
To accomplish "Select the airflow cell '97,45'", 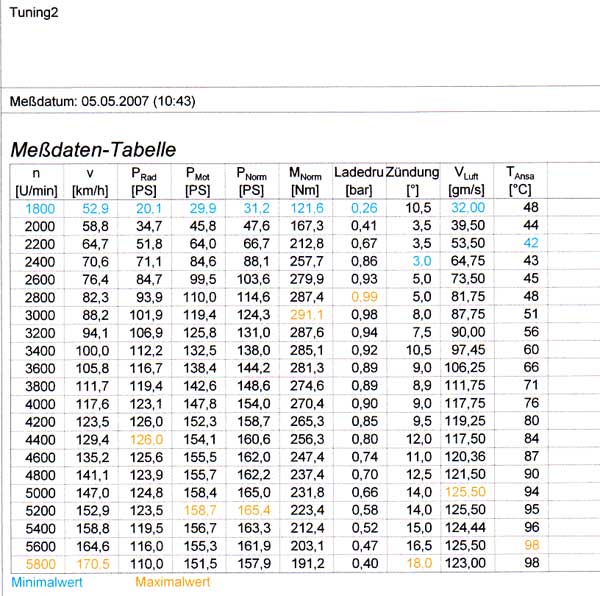I will point(468,350).
